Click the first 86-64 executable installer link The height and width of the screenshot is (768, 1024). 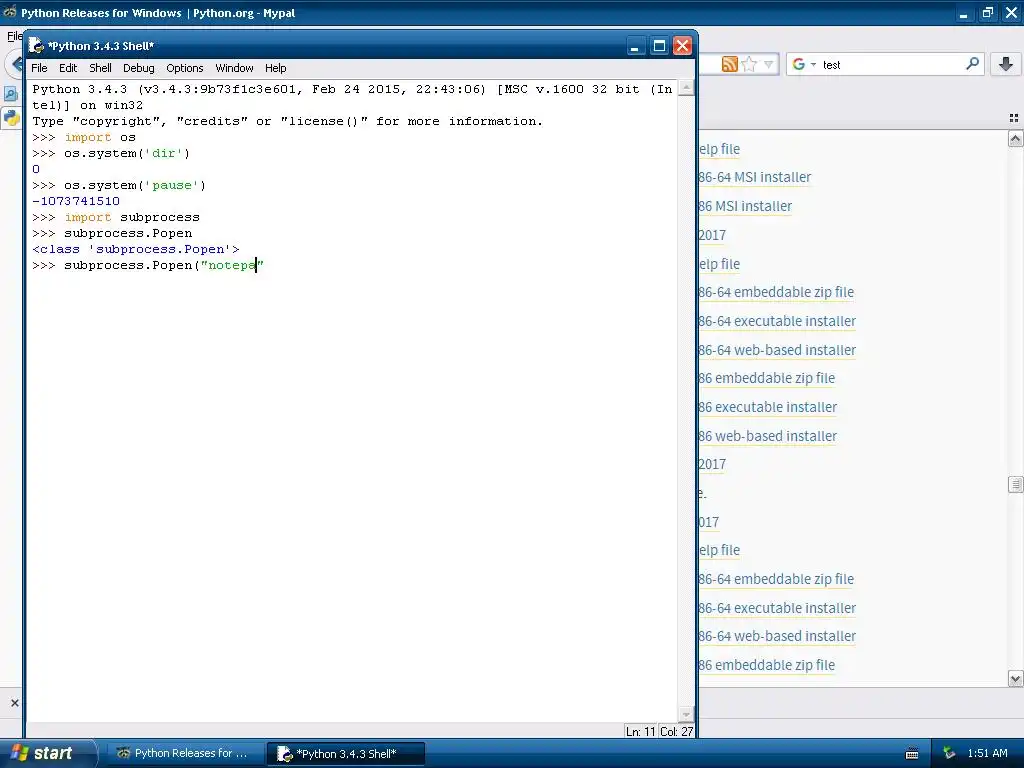(776, 321)
